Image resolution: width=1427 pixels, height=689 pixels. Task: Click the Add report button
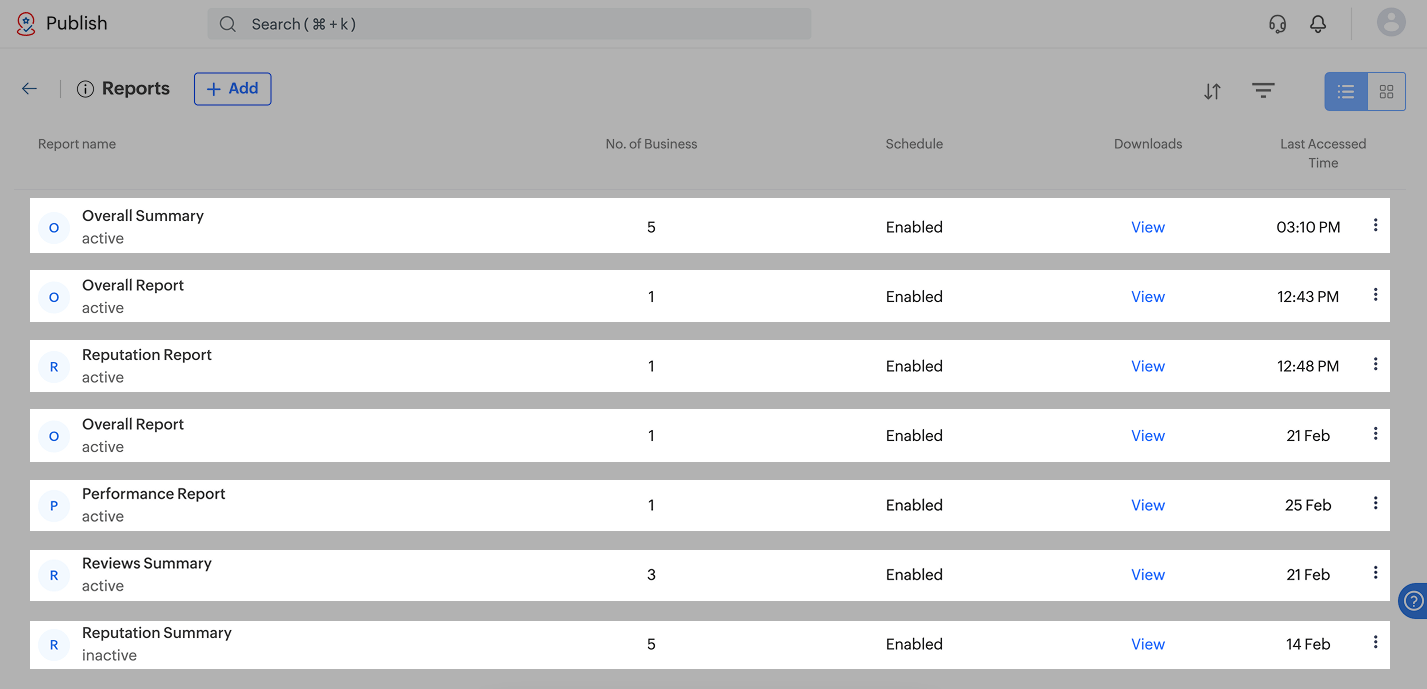pos(232,89)
